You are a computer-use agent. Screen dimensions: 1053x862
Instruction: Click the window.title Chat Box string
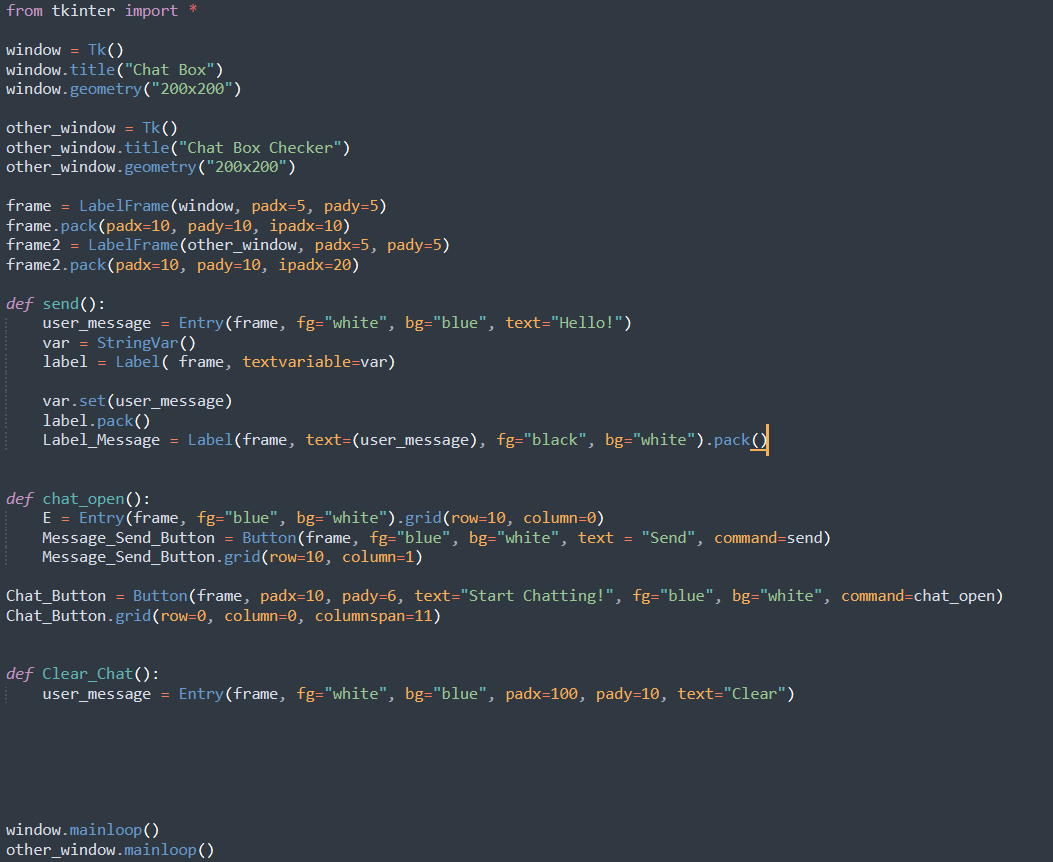pos(170,68)
